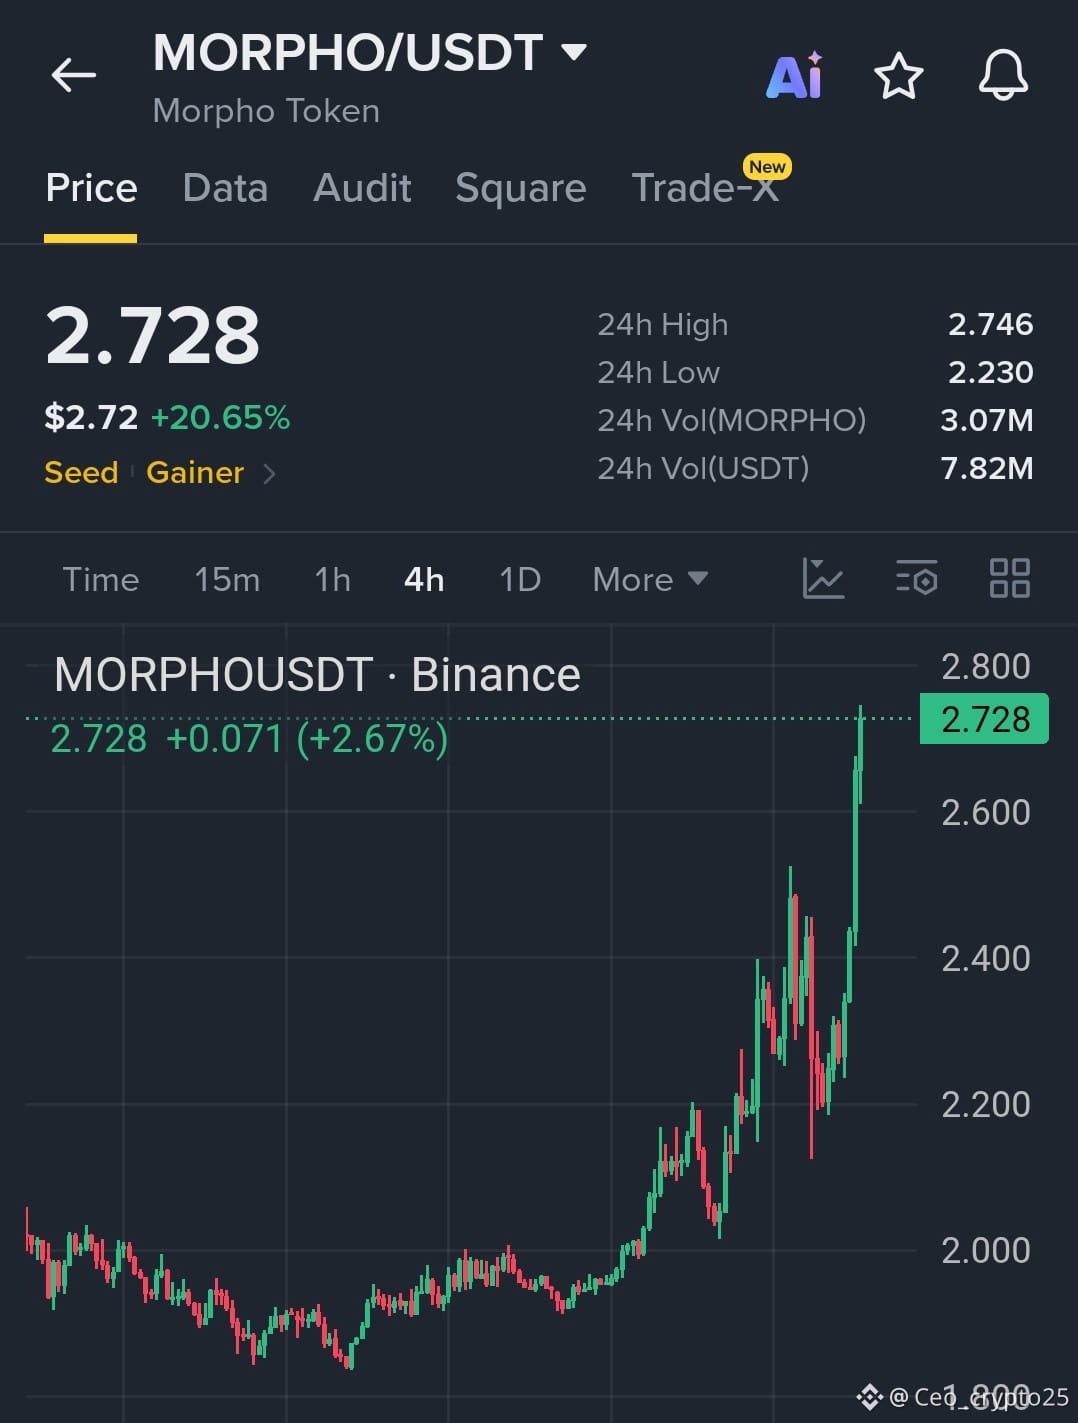Click the 2.000 price axis label
Screen dimensions: 1078x1423
[x=985, y=1250]
